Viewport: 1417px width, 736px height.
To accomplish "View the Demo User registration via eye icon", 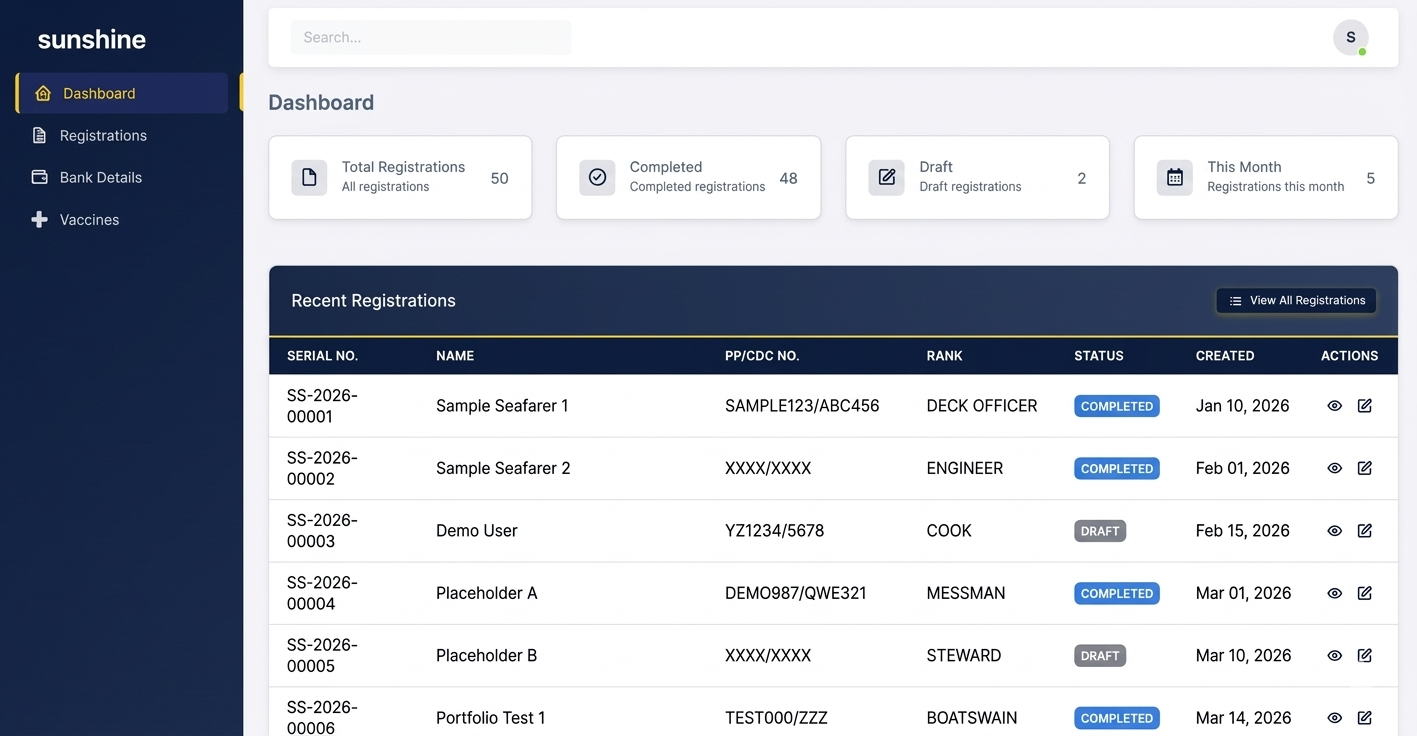I will (x=1334, y=531).
